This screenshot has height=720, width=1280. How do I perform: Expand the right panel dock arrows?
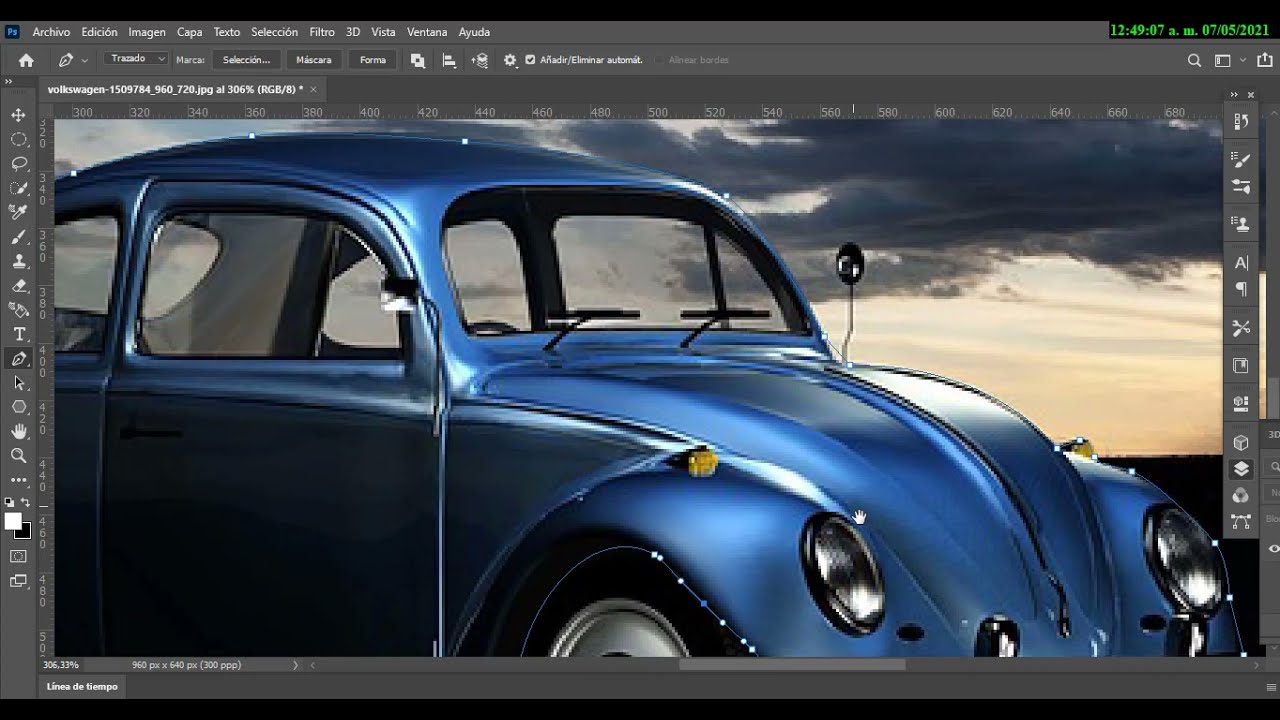[x=1234, y=95]
